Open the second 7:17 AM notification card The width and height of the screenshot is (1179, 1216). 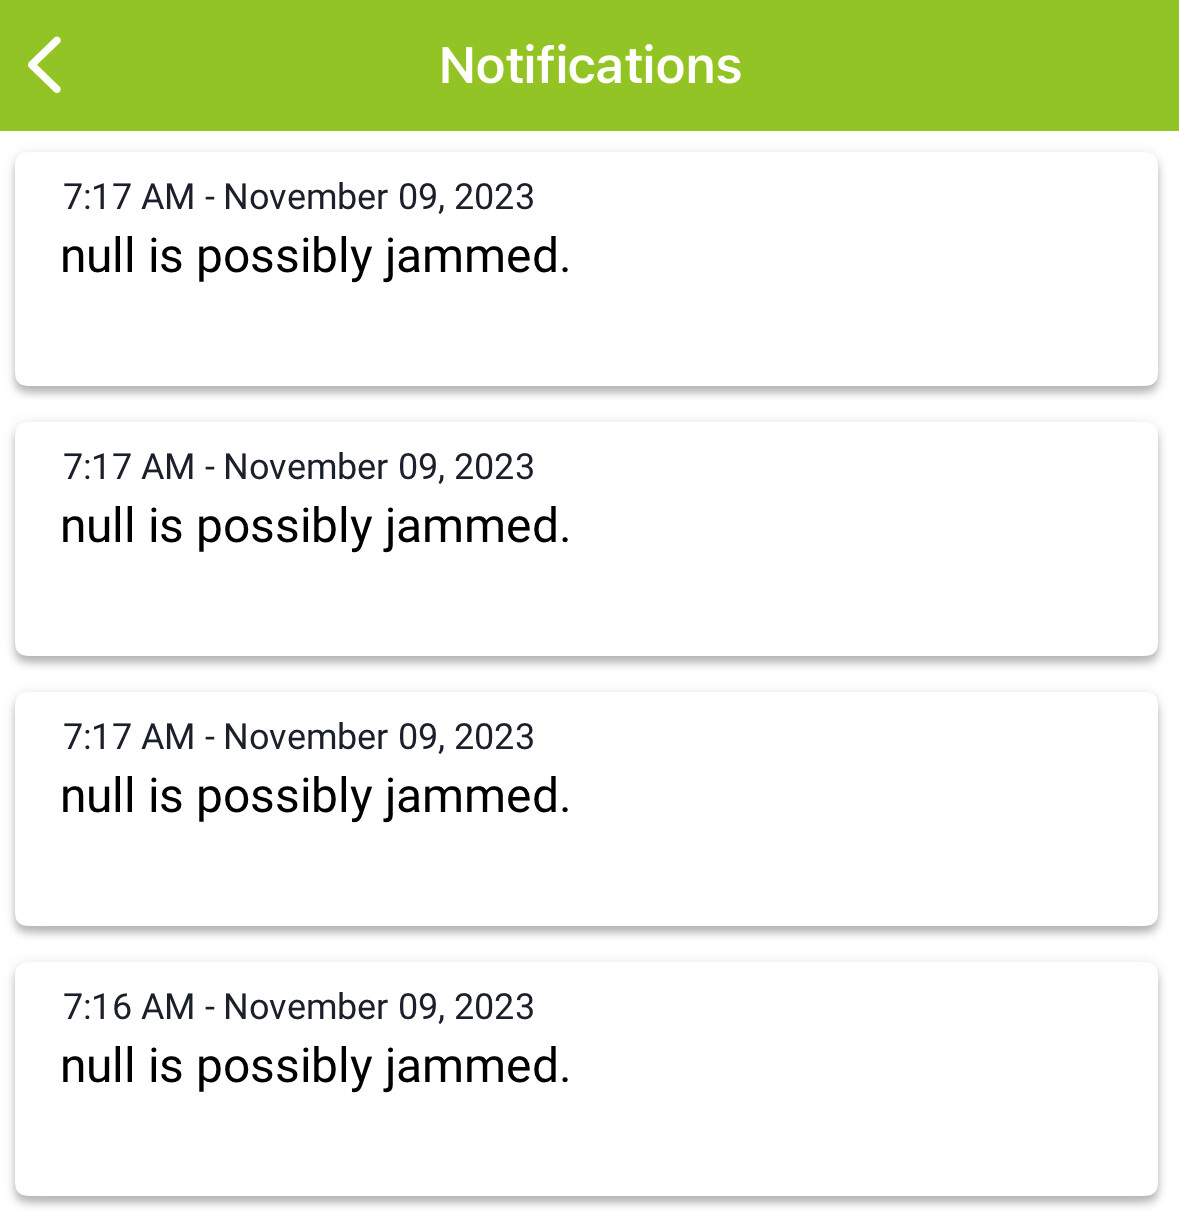click(586, 539)
